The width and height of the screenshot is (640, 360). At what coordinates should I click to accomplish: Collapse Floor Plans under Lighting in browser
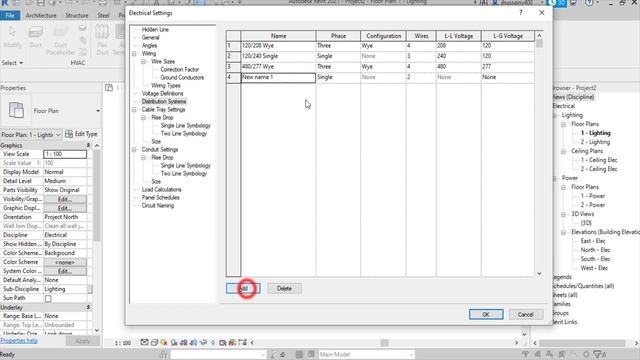563,124
